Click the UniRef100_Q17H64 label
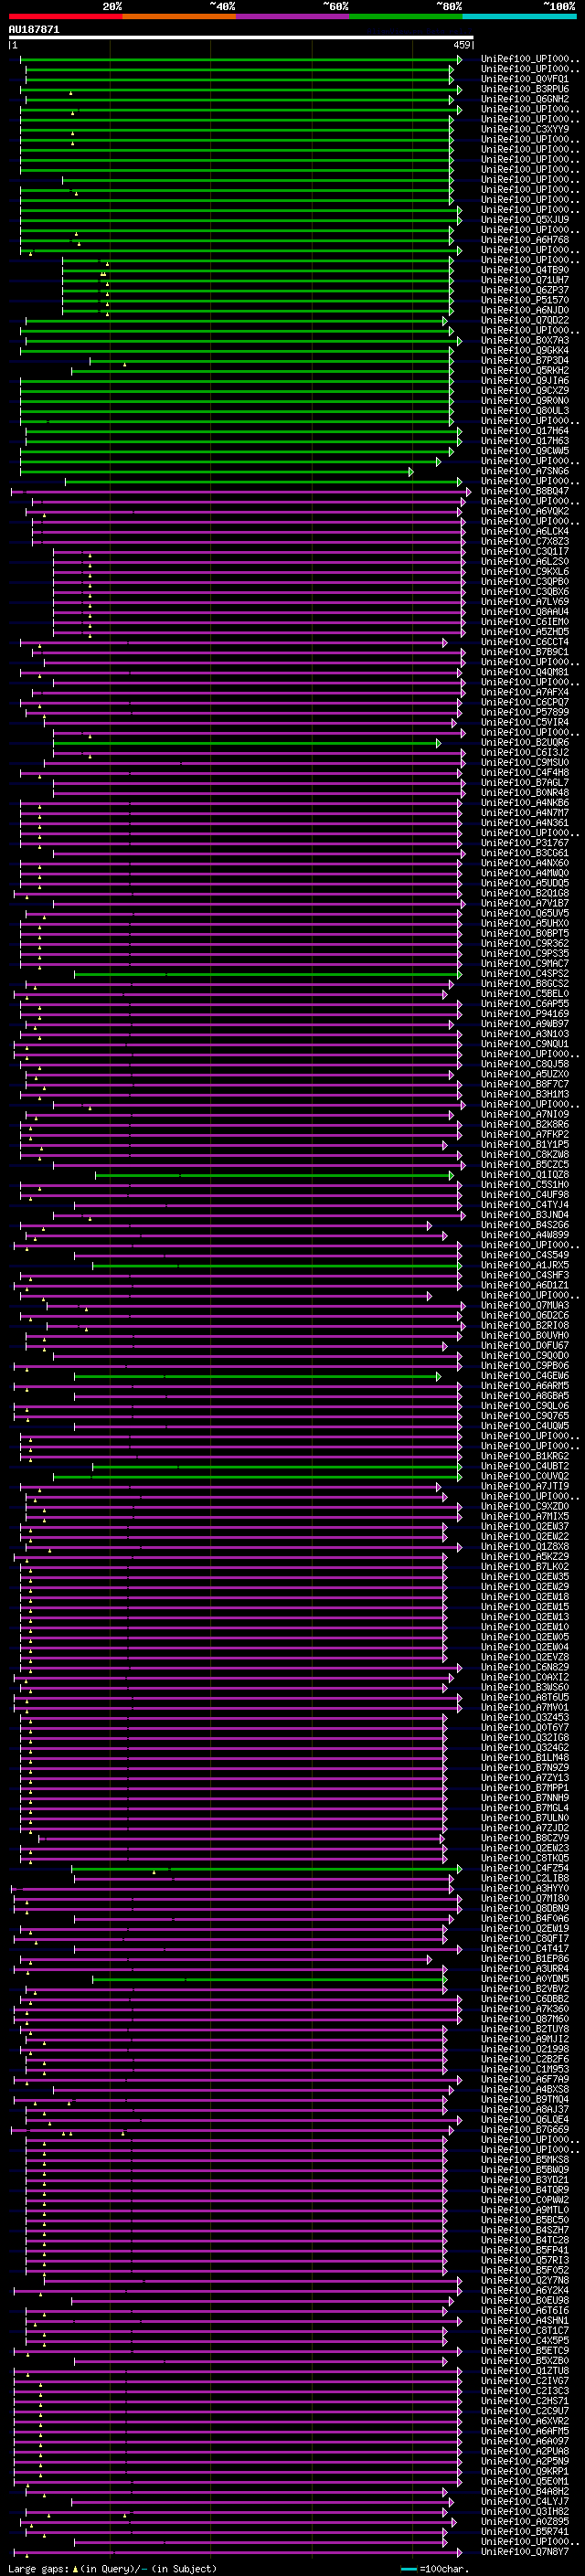 point(525,431)
